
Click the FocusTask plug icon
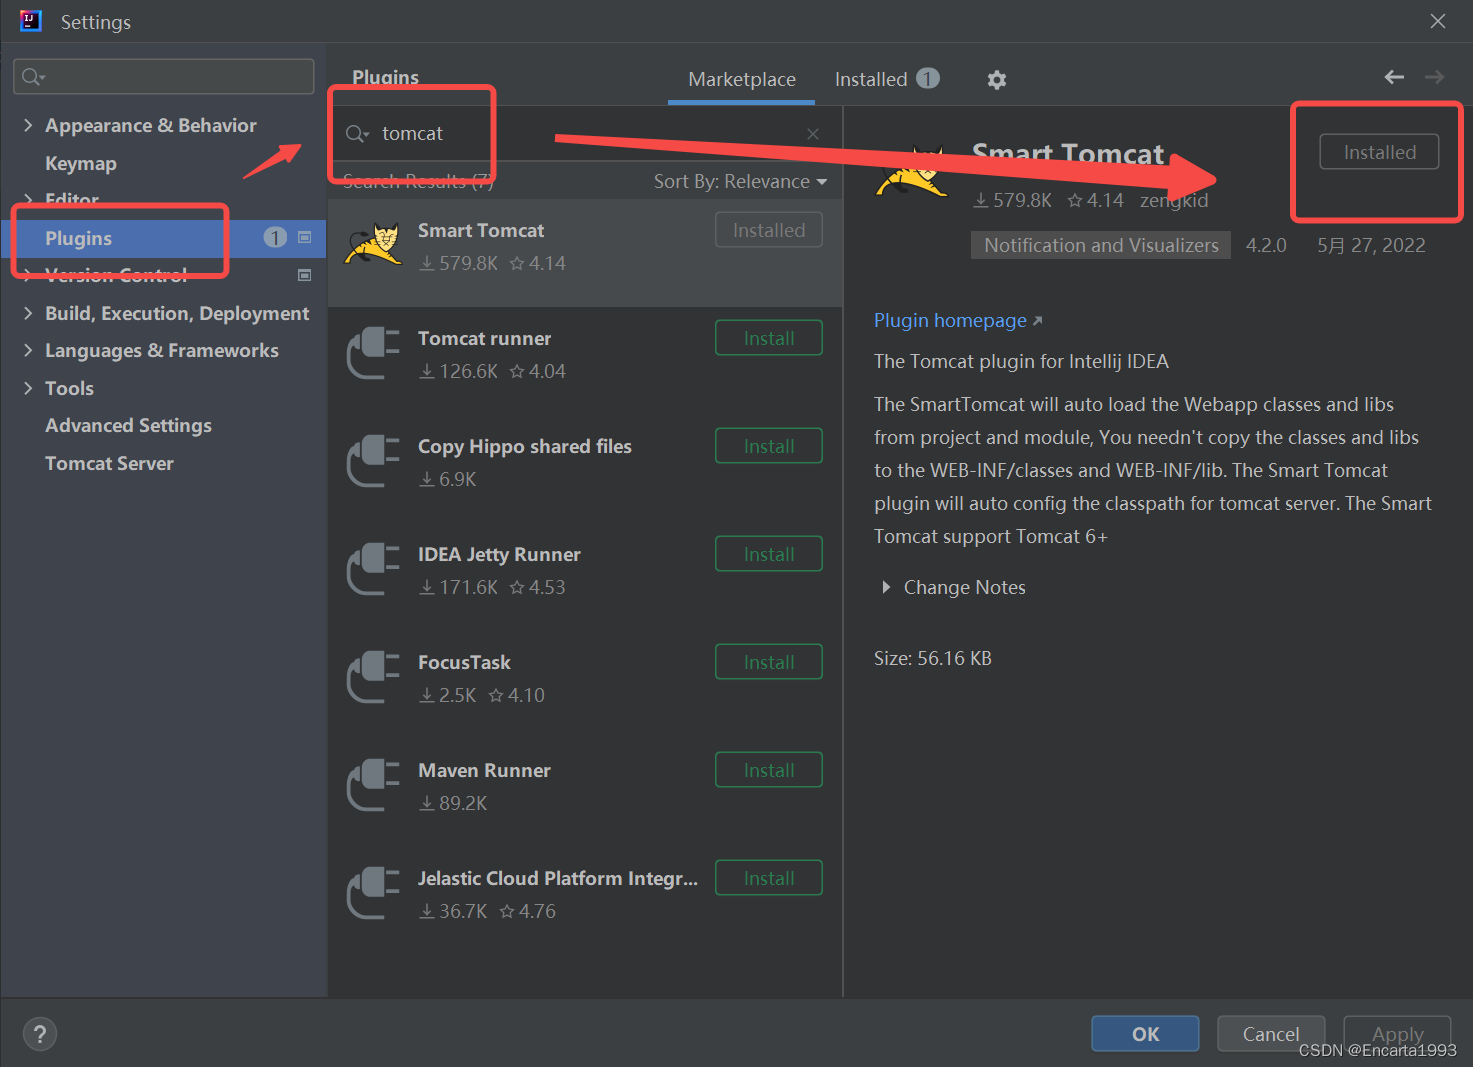coord(373,677)
